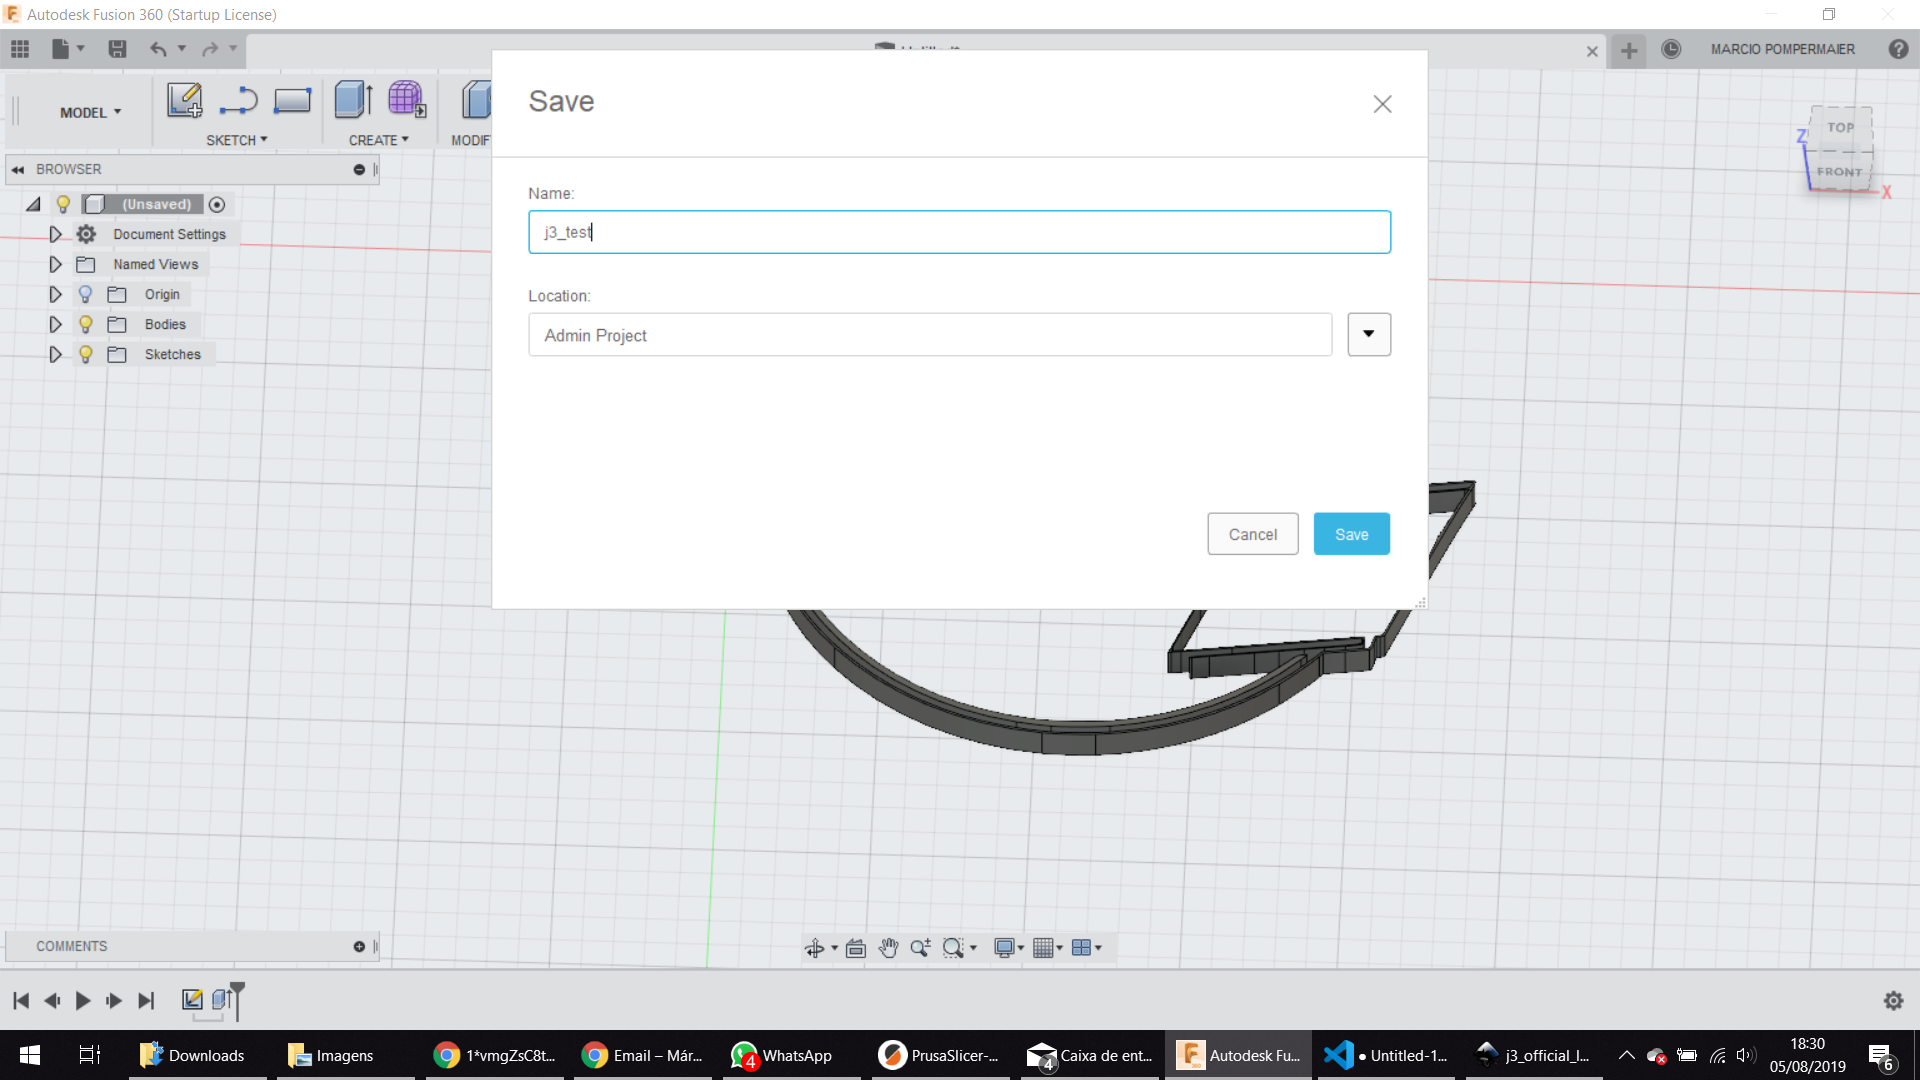The width and height of the screenshot is (1920, 1080).
Task: Select the Create Sketch tool
Action: pyautogui.click(x=185, y=100)
